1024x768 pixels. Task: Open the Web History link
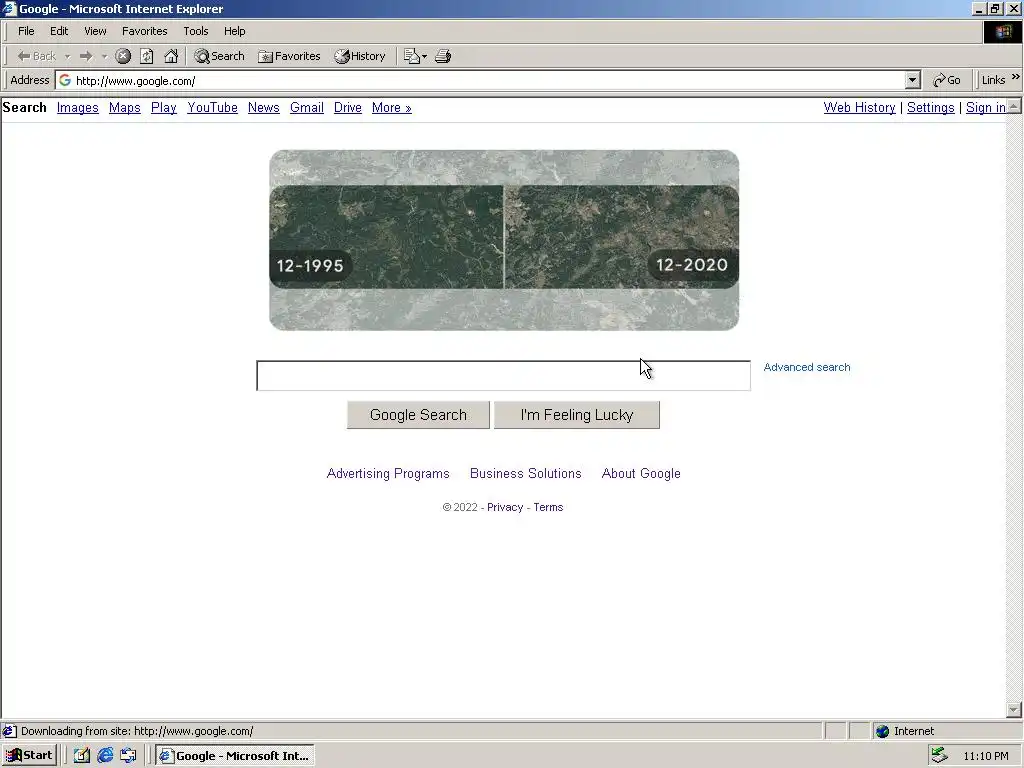[859, 108]
